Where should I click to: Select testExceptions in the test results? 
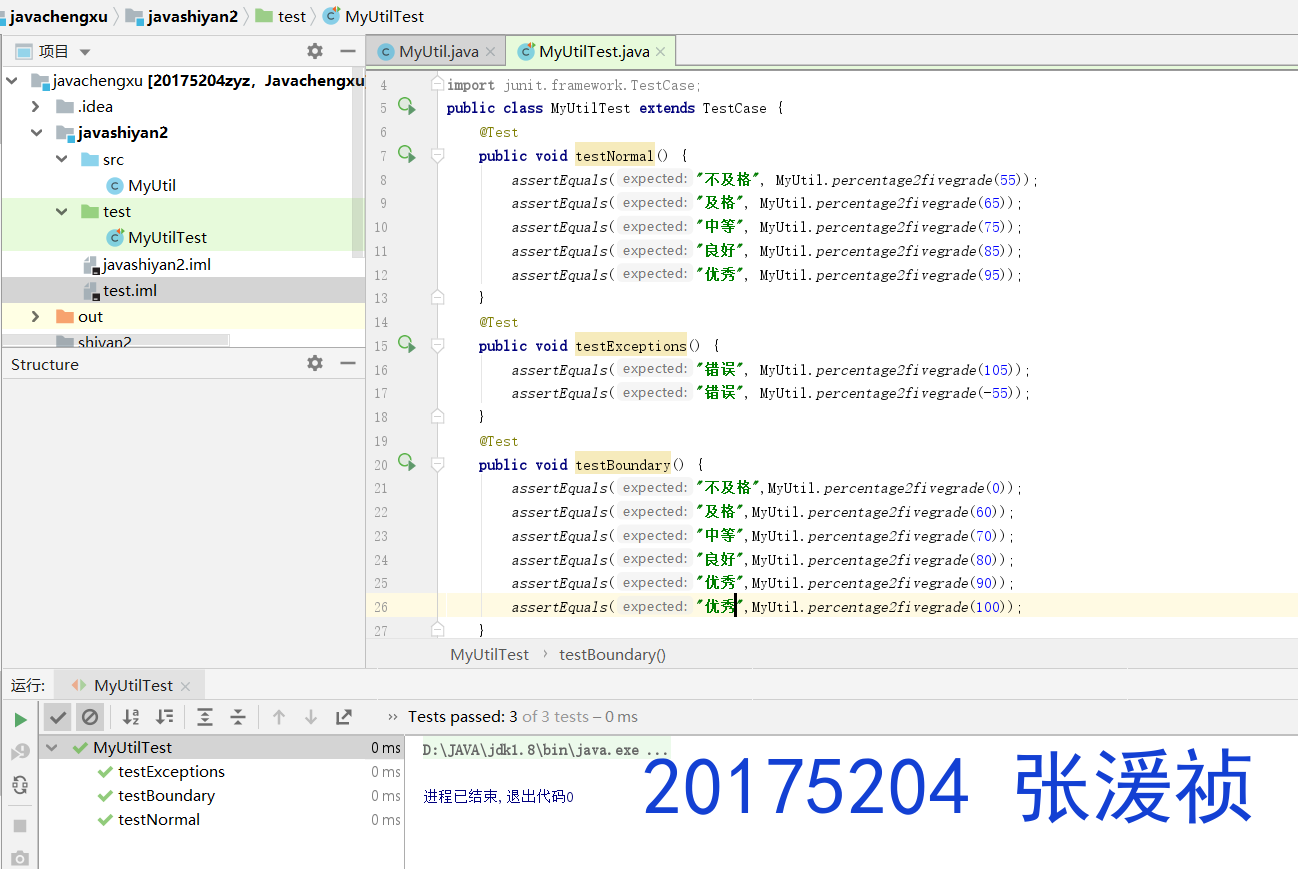(171, 772)
